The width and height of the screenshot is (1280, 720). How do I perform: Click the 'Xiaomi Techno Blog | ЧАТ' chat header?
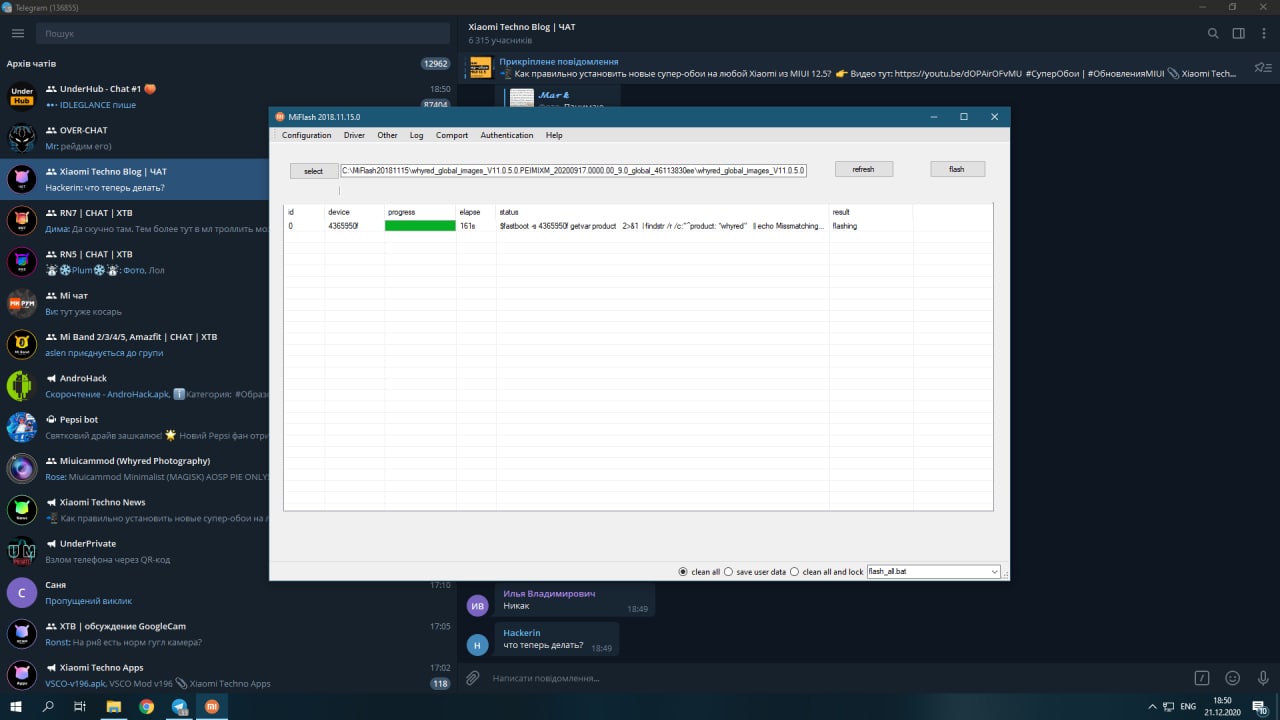521,27
